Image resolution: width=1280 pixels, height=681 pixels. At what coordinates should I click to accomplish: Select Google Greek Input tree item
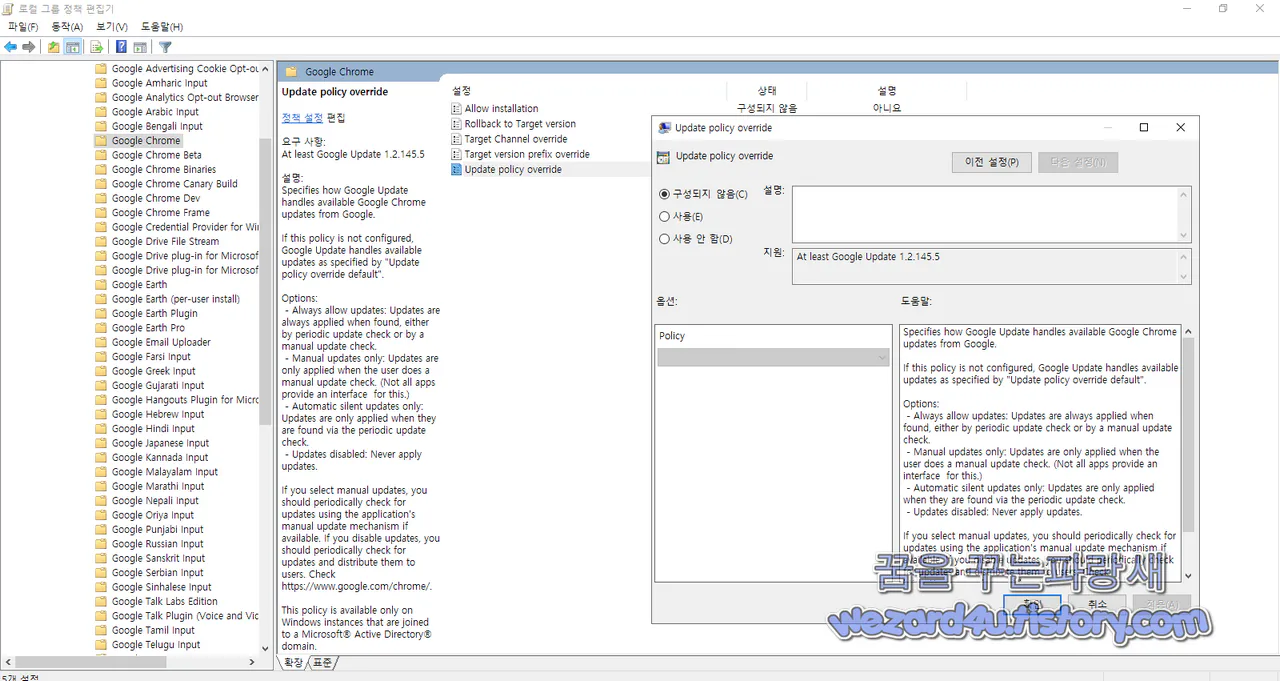click(x=153, y=371)
